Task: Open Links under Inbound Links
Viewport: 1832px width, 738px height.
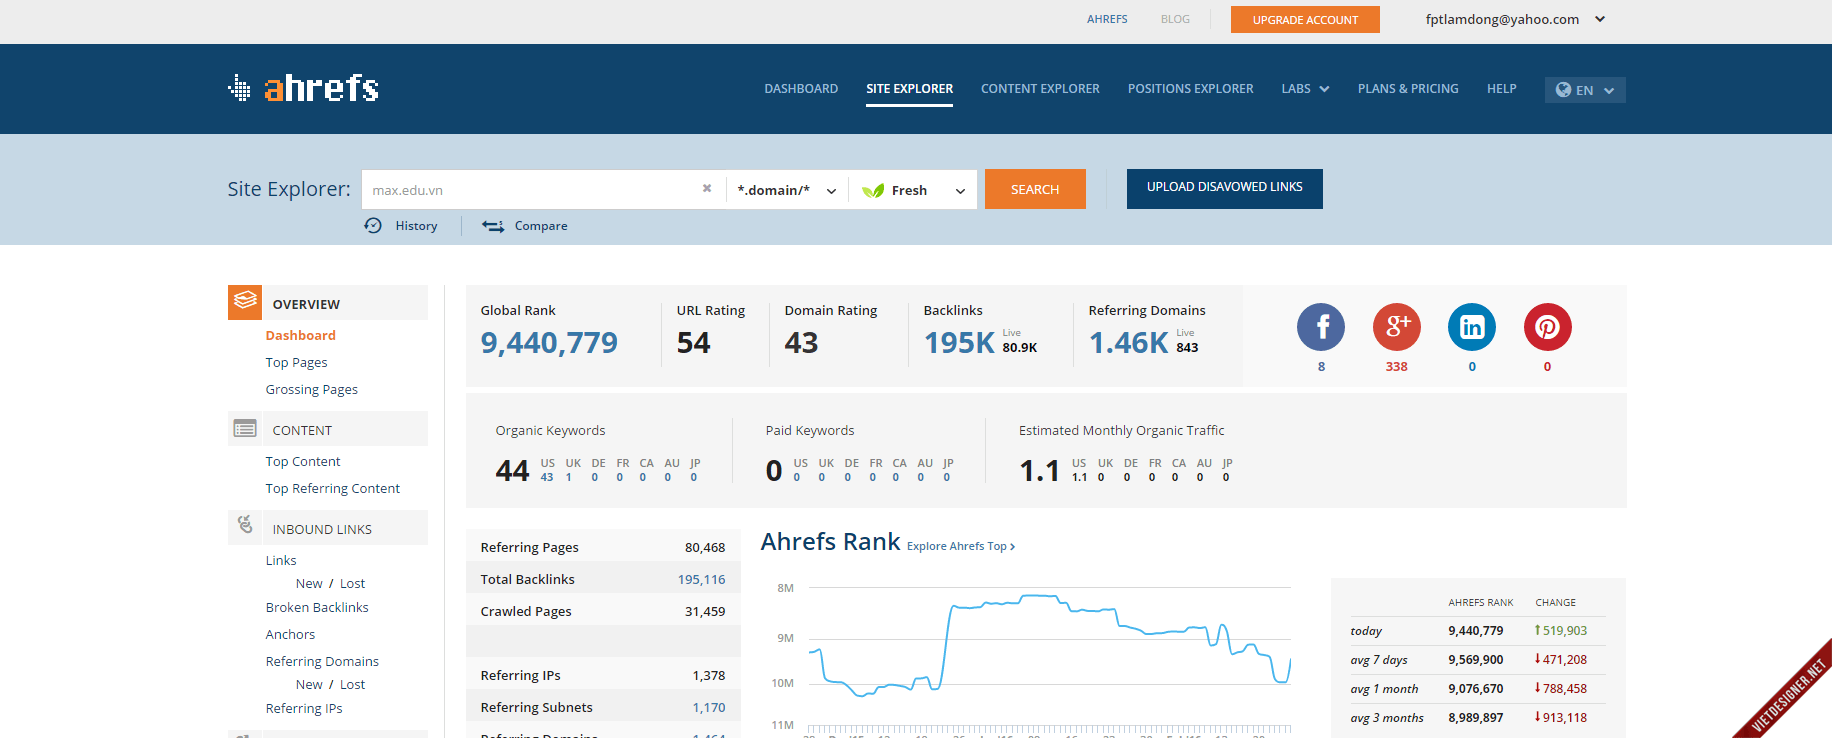Action: [281, 560]
